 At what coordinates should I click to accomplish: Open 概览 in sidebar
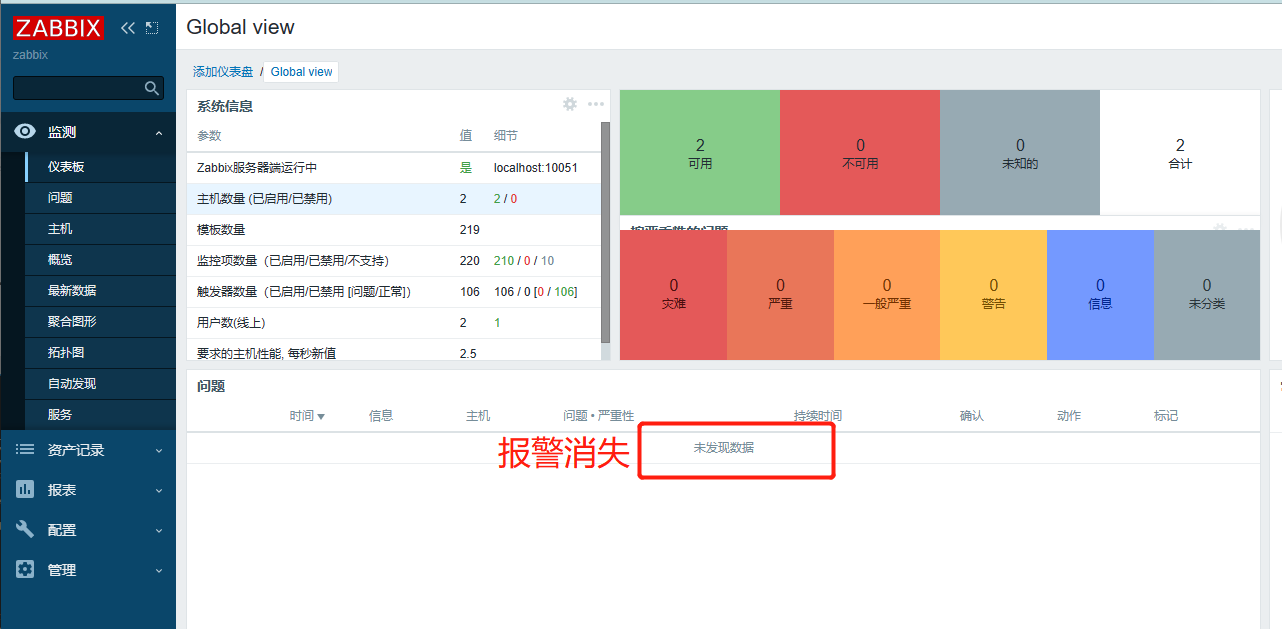pyautogui.click(x=100, y=260)
